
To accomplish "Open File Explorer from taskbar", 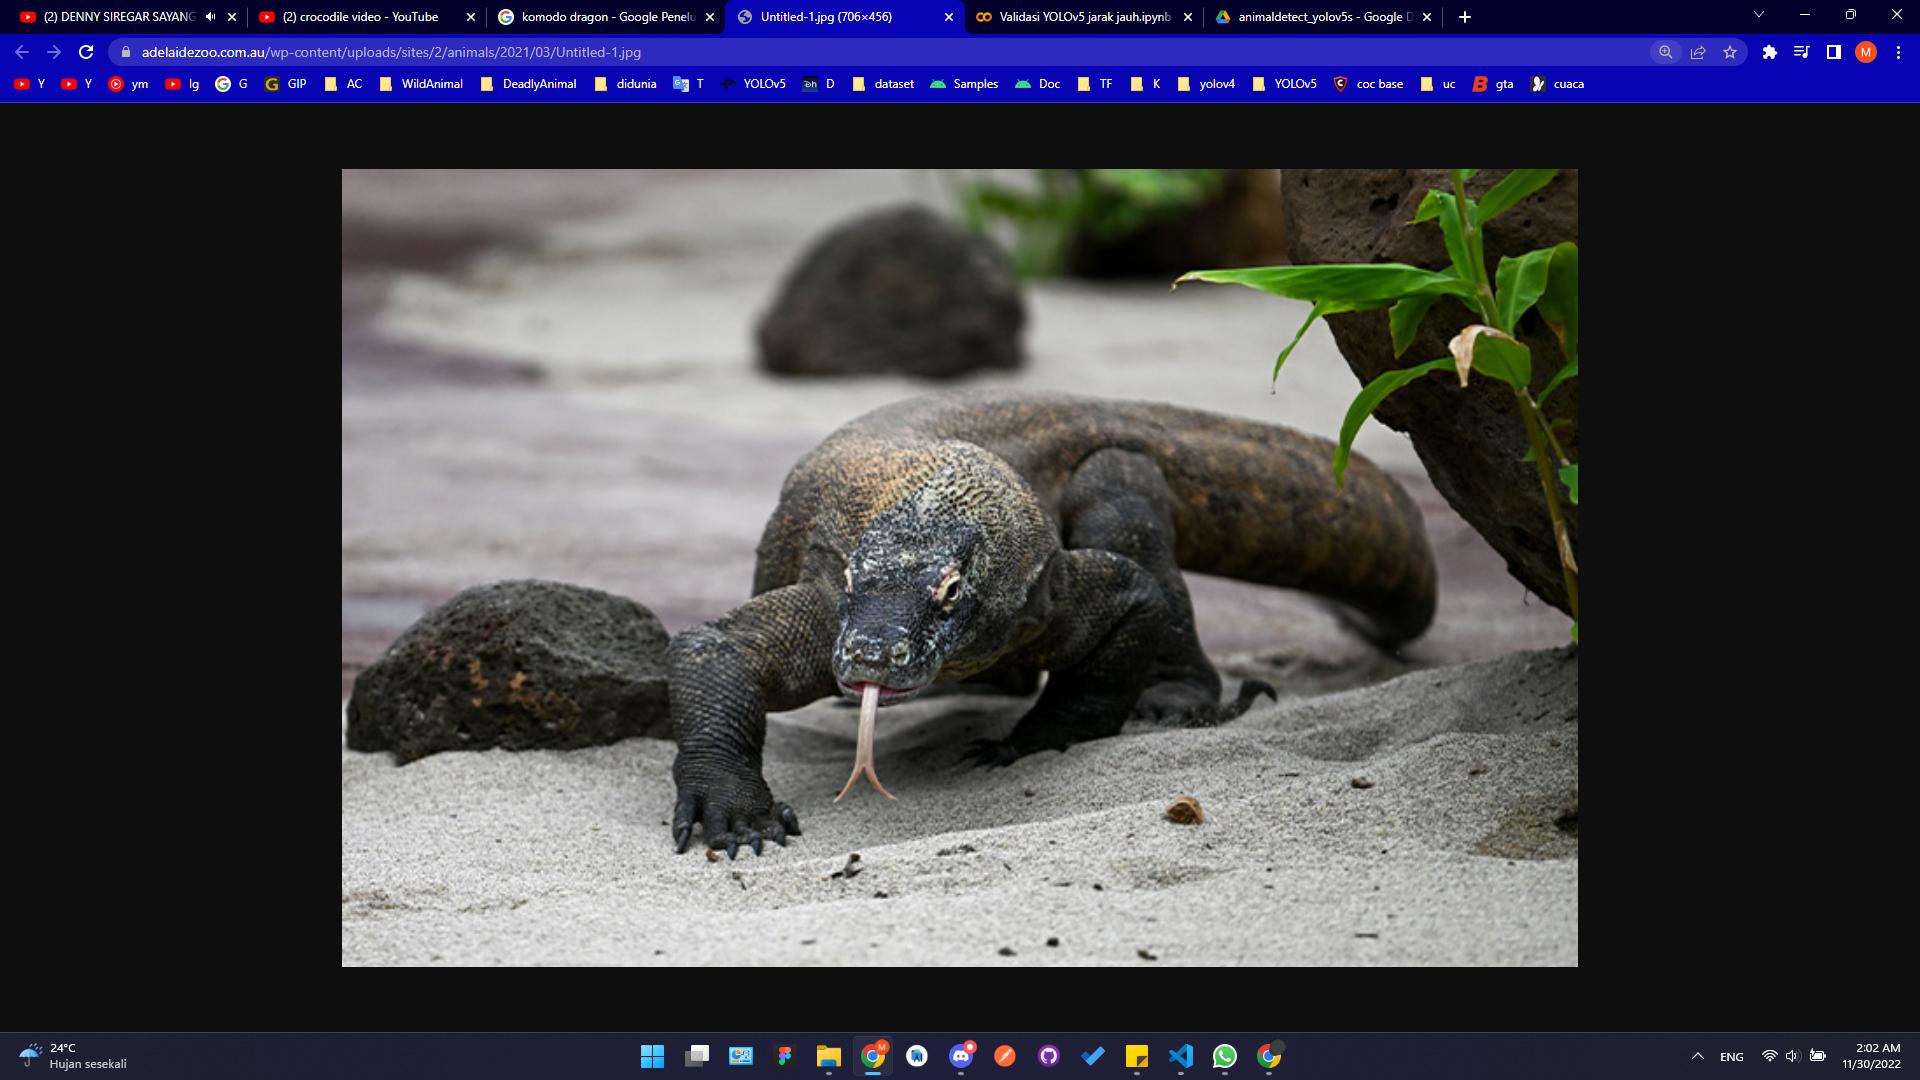I will click(x=829, y=1056).
